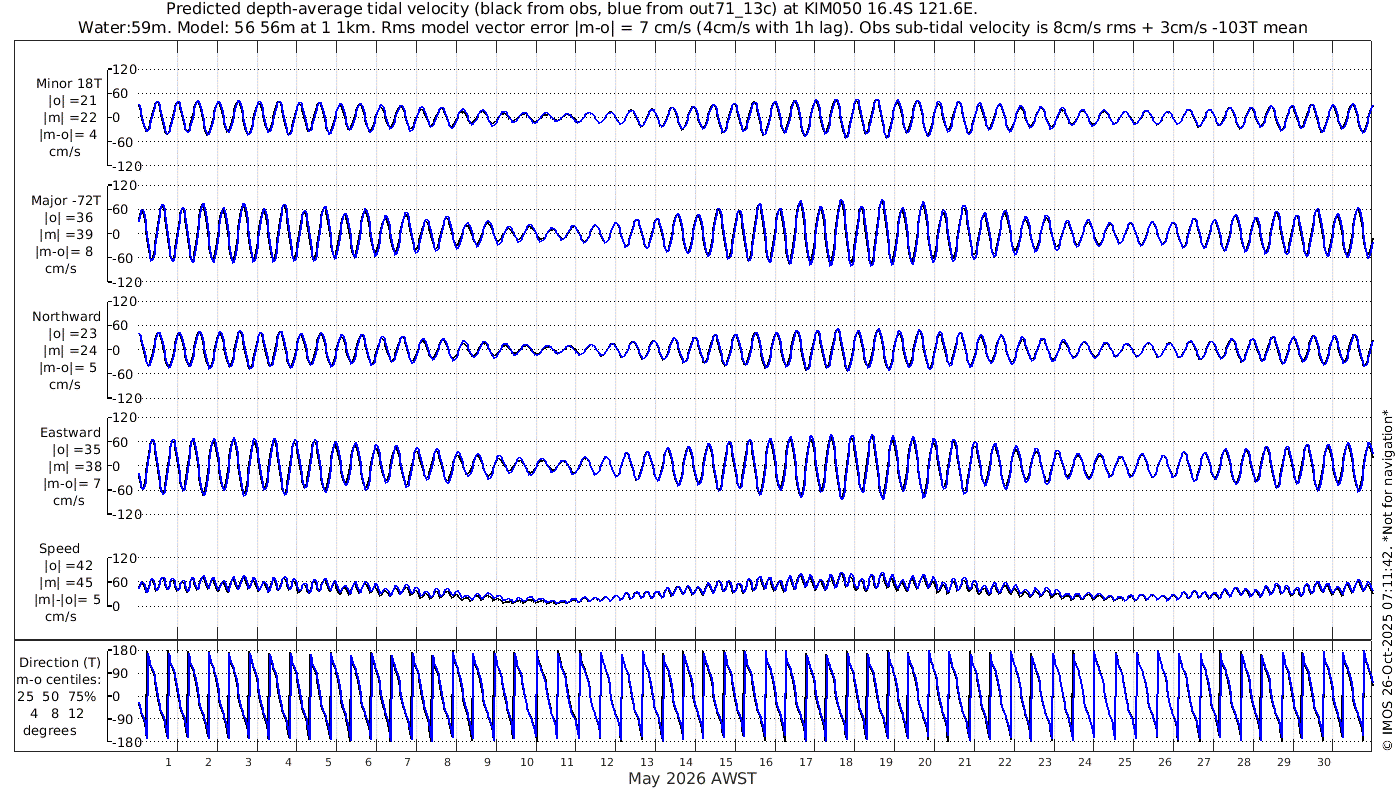
Task: Click the |m-o|= 8 value in Major panel
Action: [67, 252]
